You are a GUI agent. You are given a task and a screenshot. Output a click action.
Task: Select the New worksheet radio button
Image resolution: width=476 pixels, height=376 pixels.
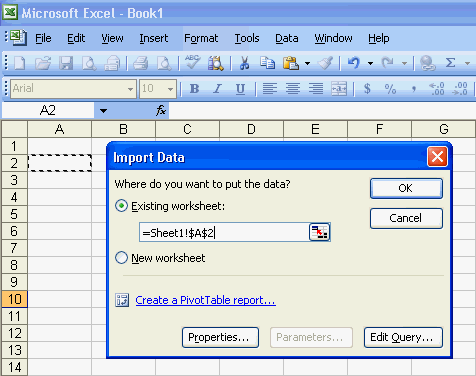pyautogui.click(x=121, y=258)
